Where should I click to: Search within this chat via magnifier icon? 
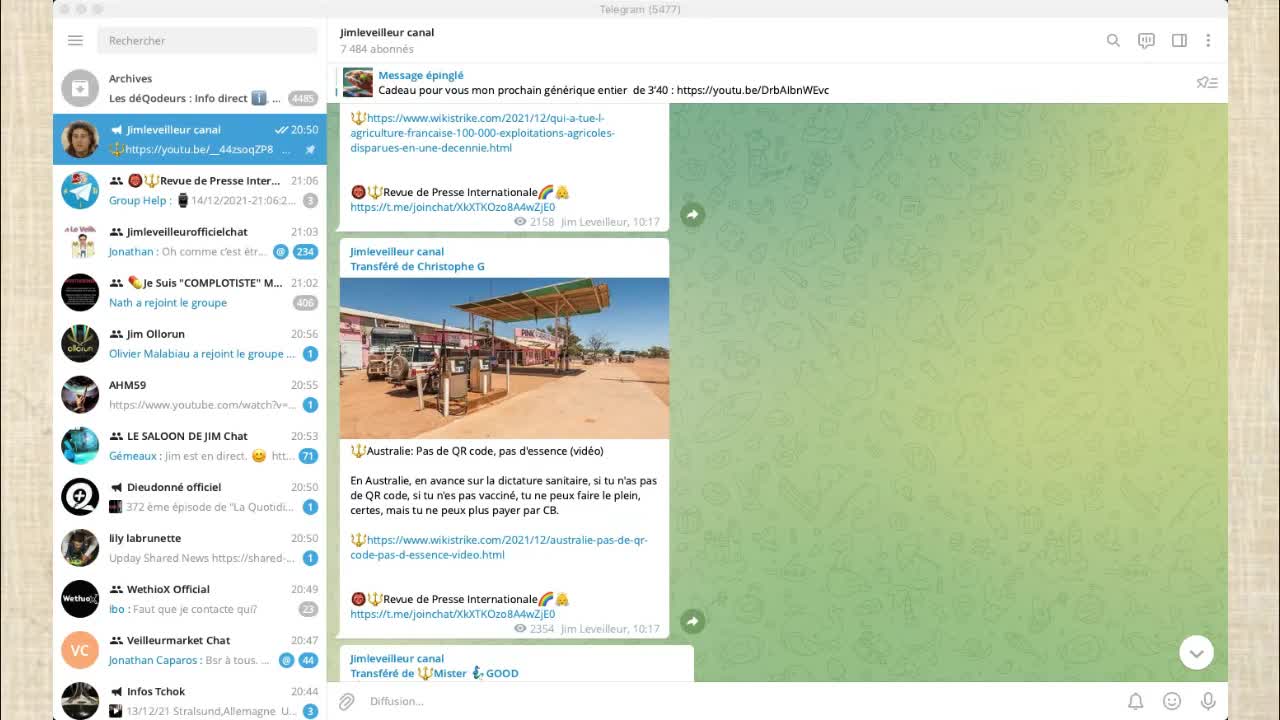1113,40
